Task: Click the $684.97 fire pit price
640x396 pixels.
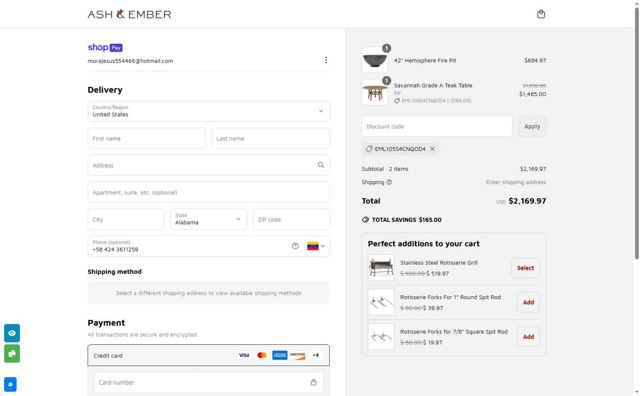Action: click(535, 60)
